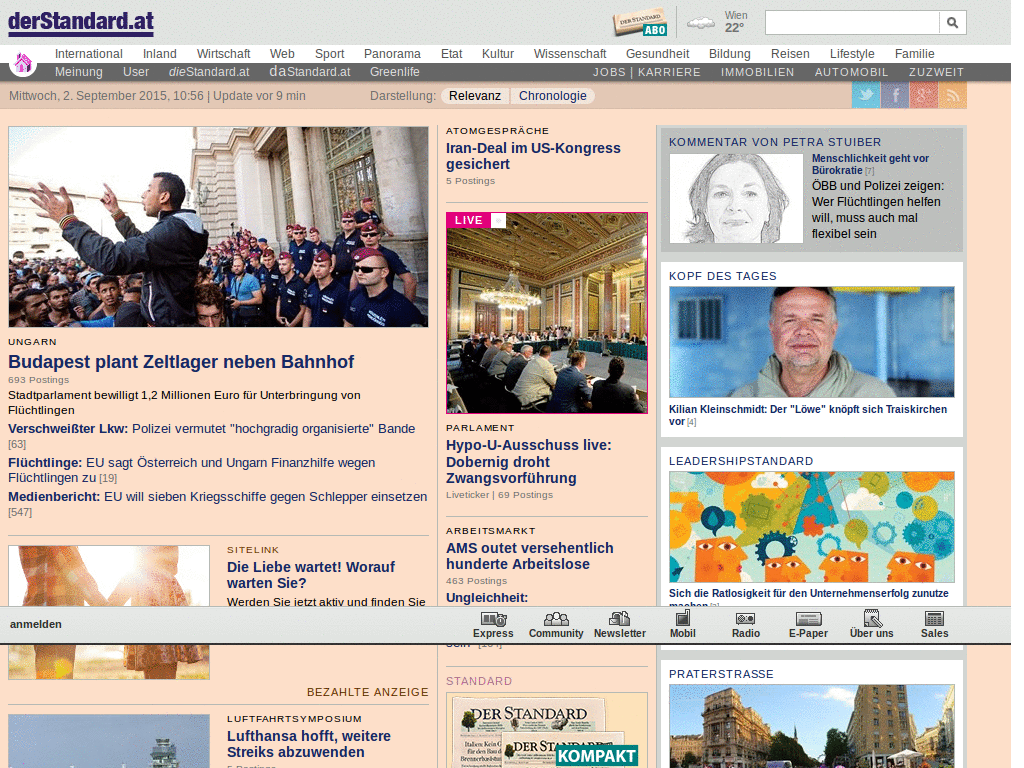This screenshot has width=1024, height=768.
Task: Click Petra Stuiber portrait sketch
Action: (736, 199)
